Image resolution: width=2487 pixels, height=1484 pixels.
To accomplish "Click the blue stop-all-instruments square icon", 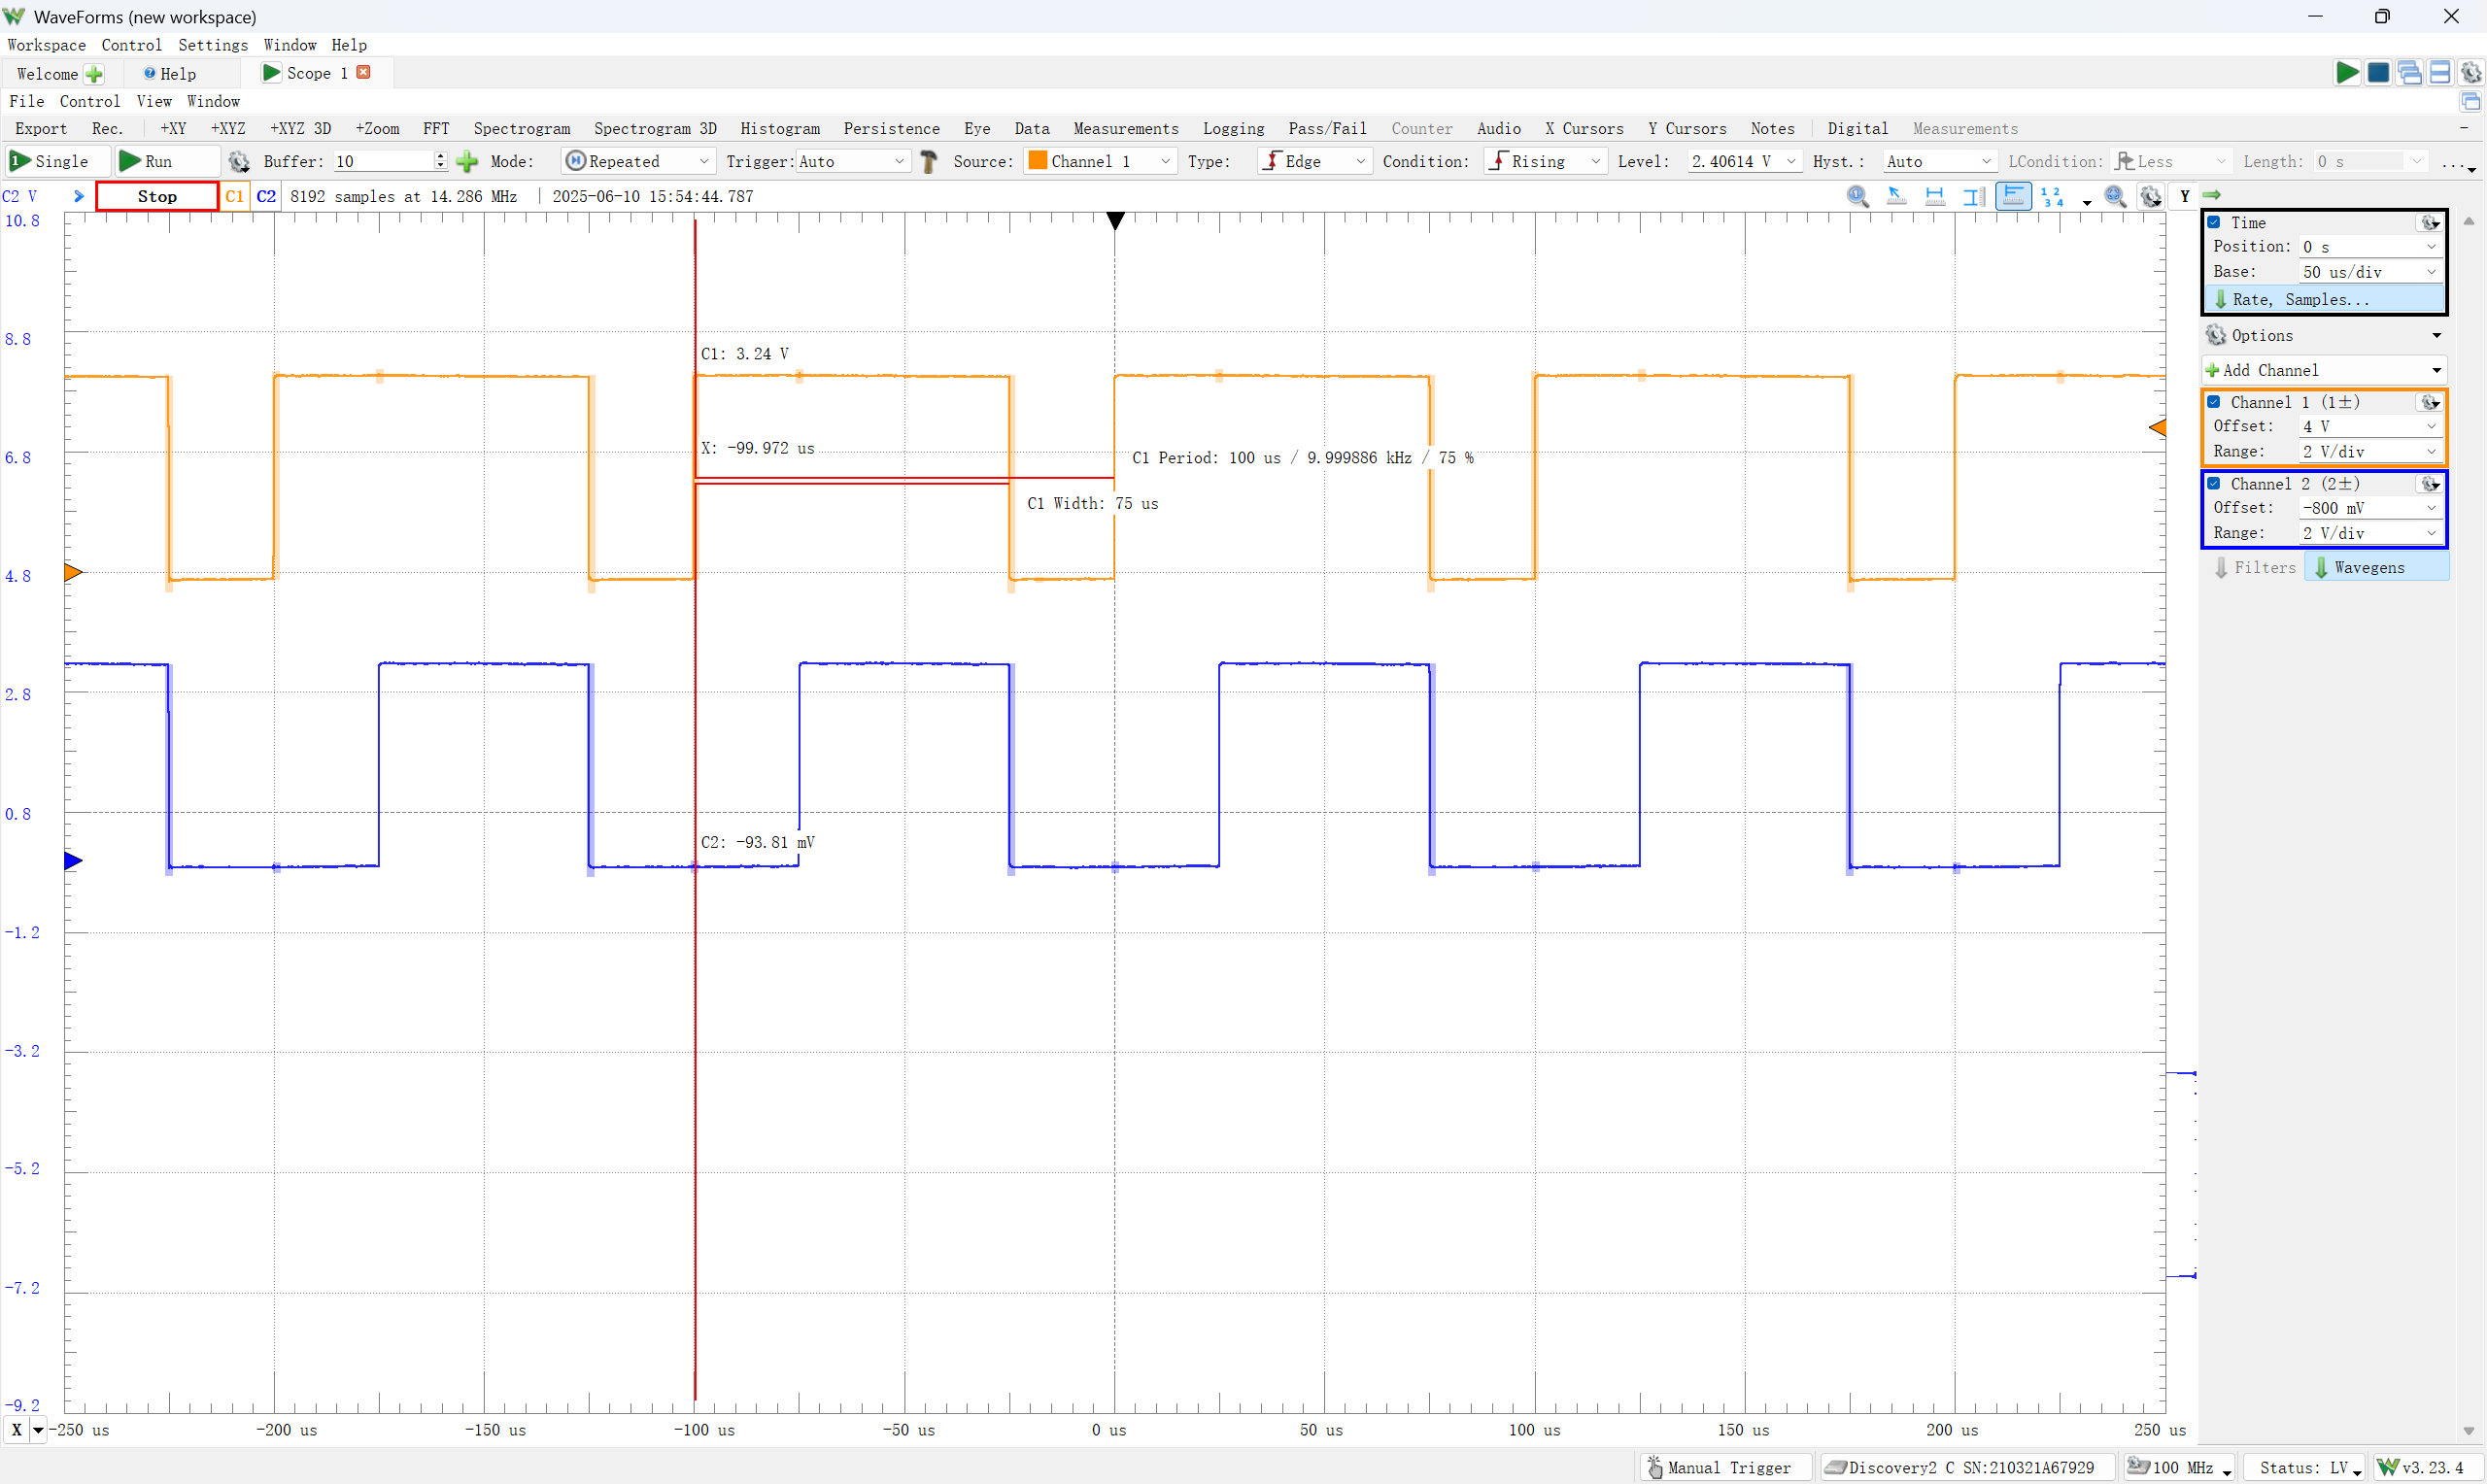I will point(2378,73).
